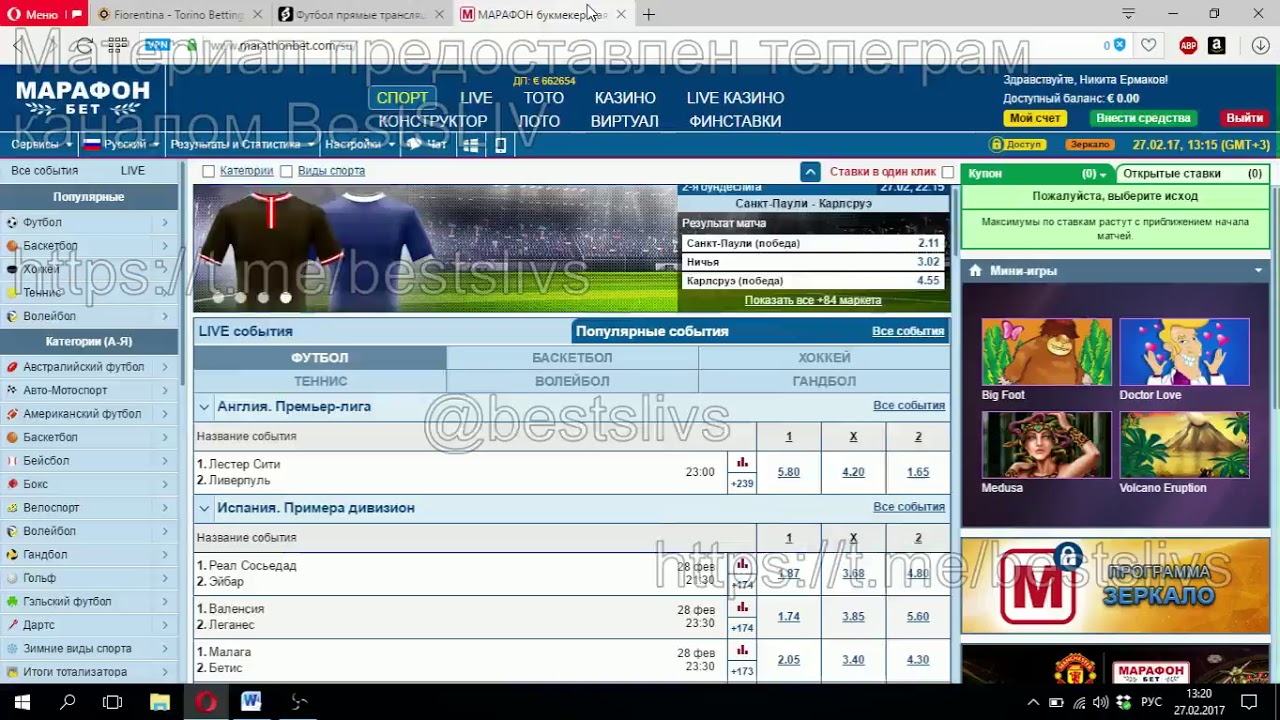This screenshot has height=720, width=1280.
Task: Open Task View on taskbar
Action: 113,702
